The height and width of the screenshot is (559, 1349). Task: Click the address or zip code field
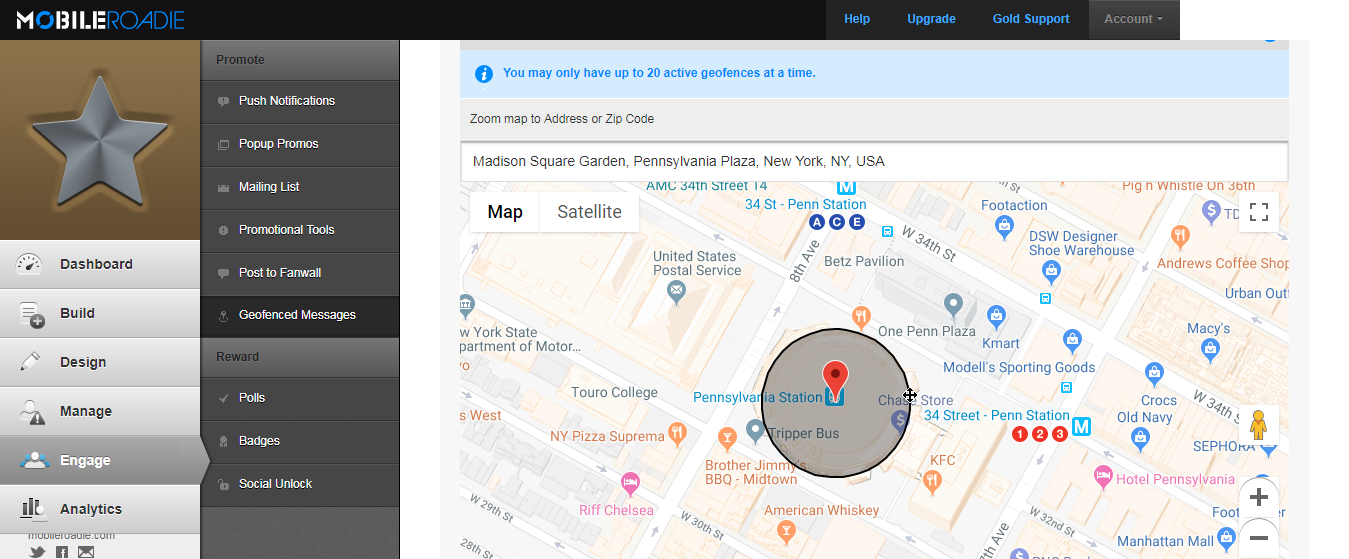point(874,161)
